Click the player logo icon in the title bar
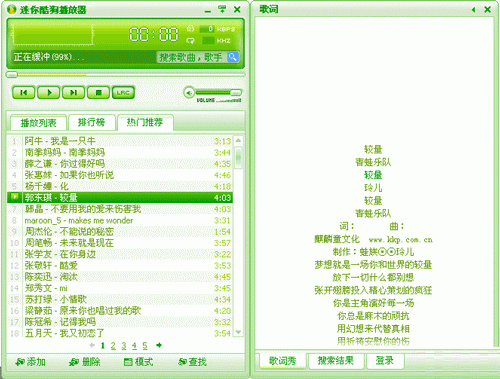The width and height of the screenshot is (500, 379). click(11, 10)
